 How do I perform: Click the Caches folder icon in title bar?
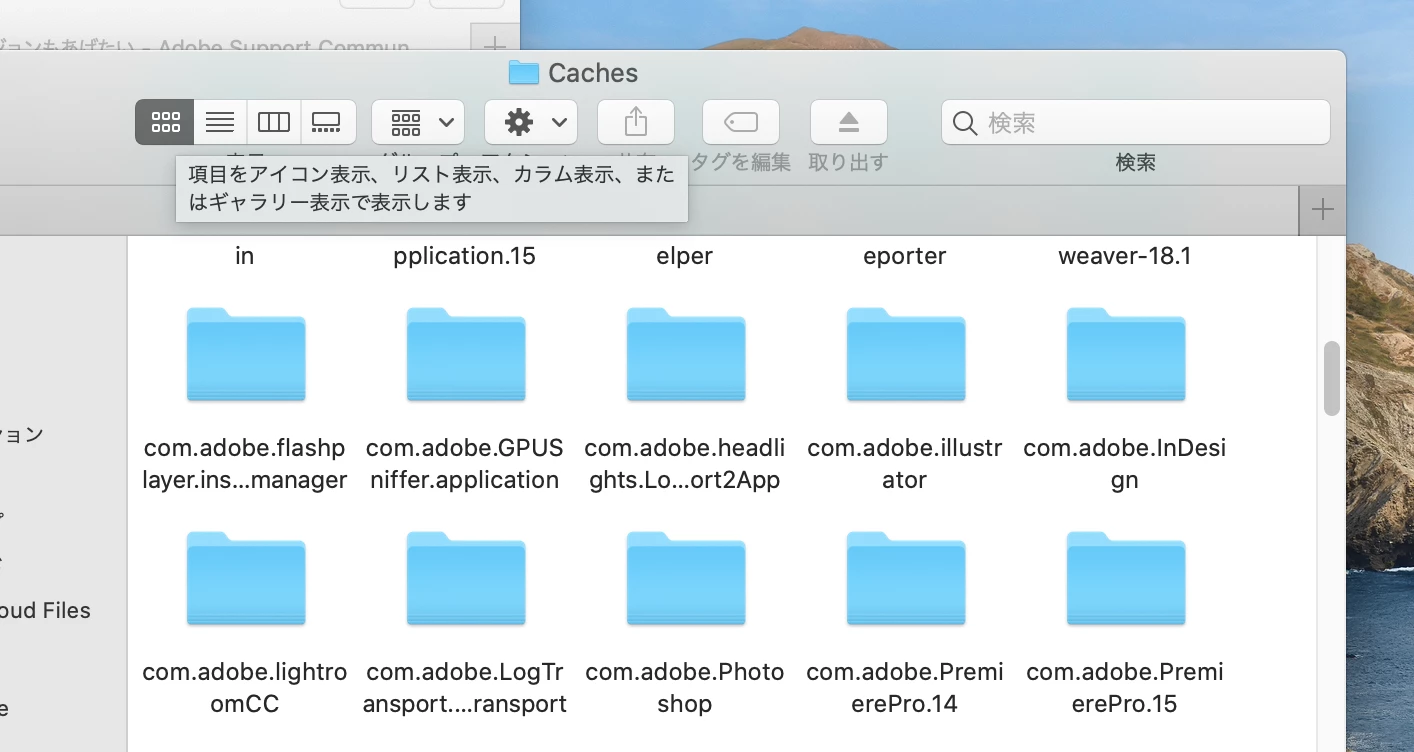523,73
